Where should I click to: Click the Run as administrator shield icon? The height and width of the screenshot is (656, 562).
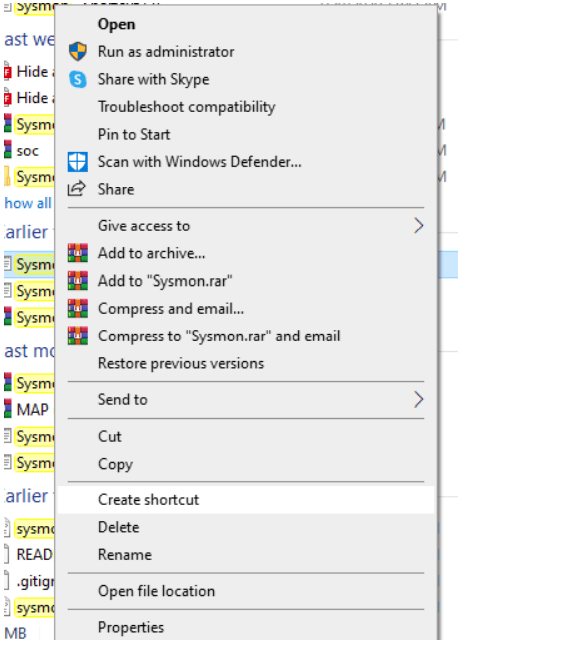pyautogui.click(x=78, y=51)
